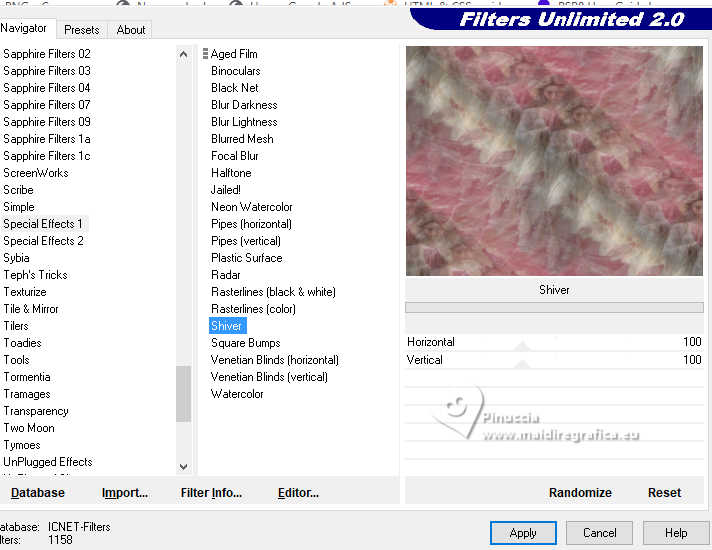Select UnPlugged Effects category
The image size is (712, 550).
coord(48,462)
